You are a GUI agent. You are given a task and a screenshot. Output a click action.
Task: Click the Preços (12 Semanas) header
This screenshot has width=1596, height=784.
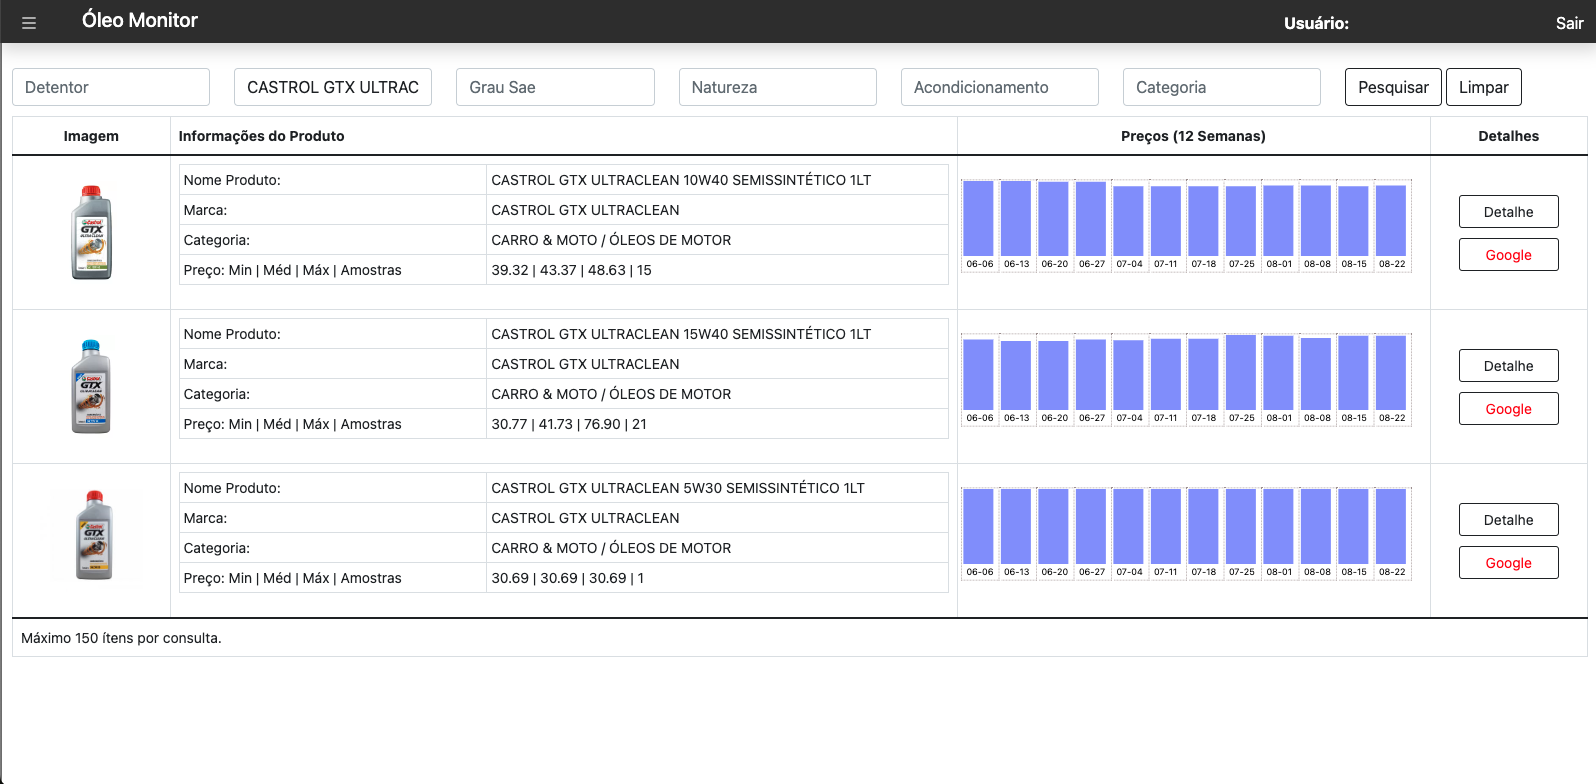pos(1193,136)
